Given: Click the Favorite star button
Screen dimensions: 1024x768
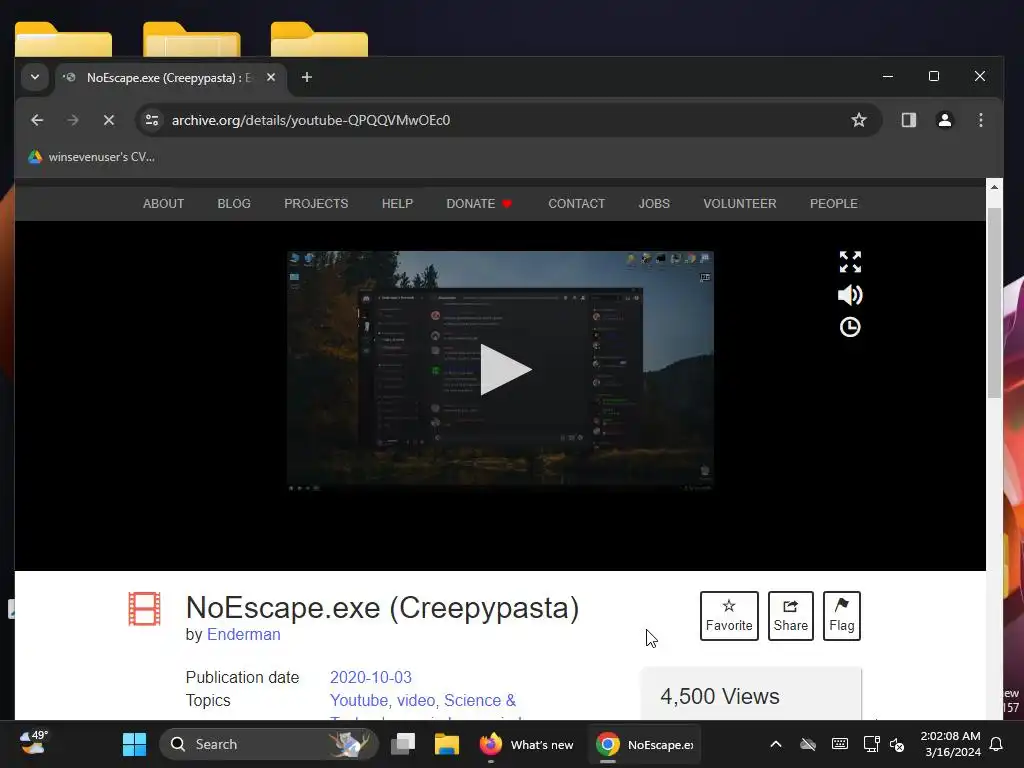Looking at the screenshot, I should tap(729, 616).
